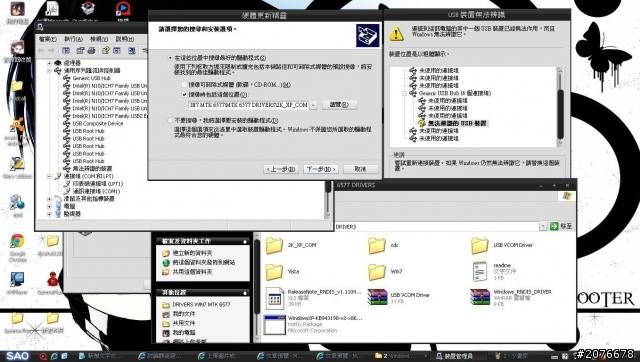Screen dimensions: 640x362
Task: Click printer icon in Device Manager toolbar
Action: point(91,51)
